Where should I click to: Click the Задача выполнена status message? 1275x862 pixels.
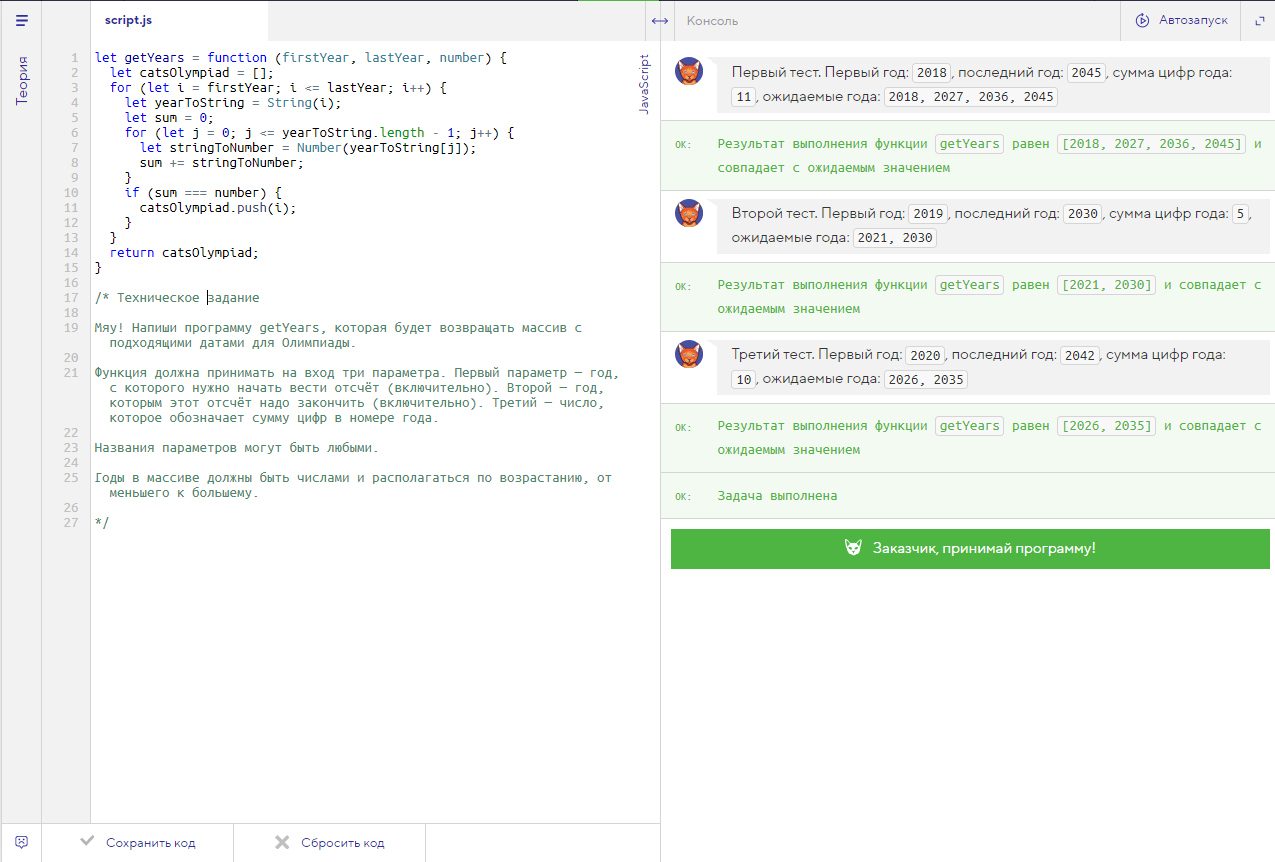[x=777, y=496]
